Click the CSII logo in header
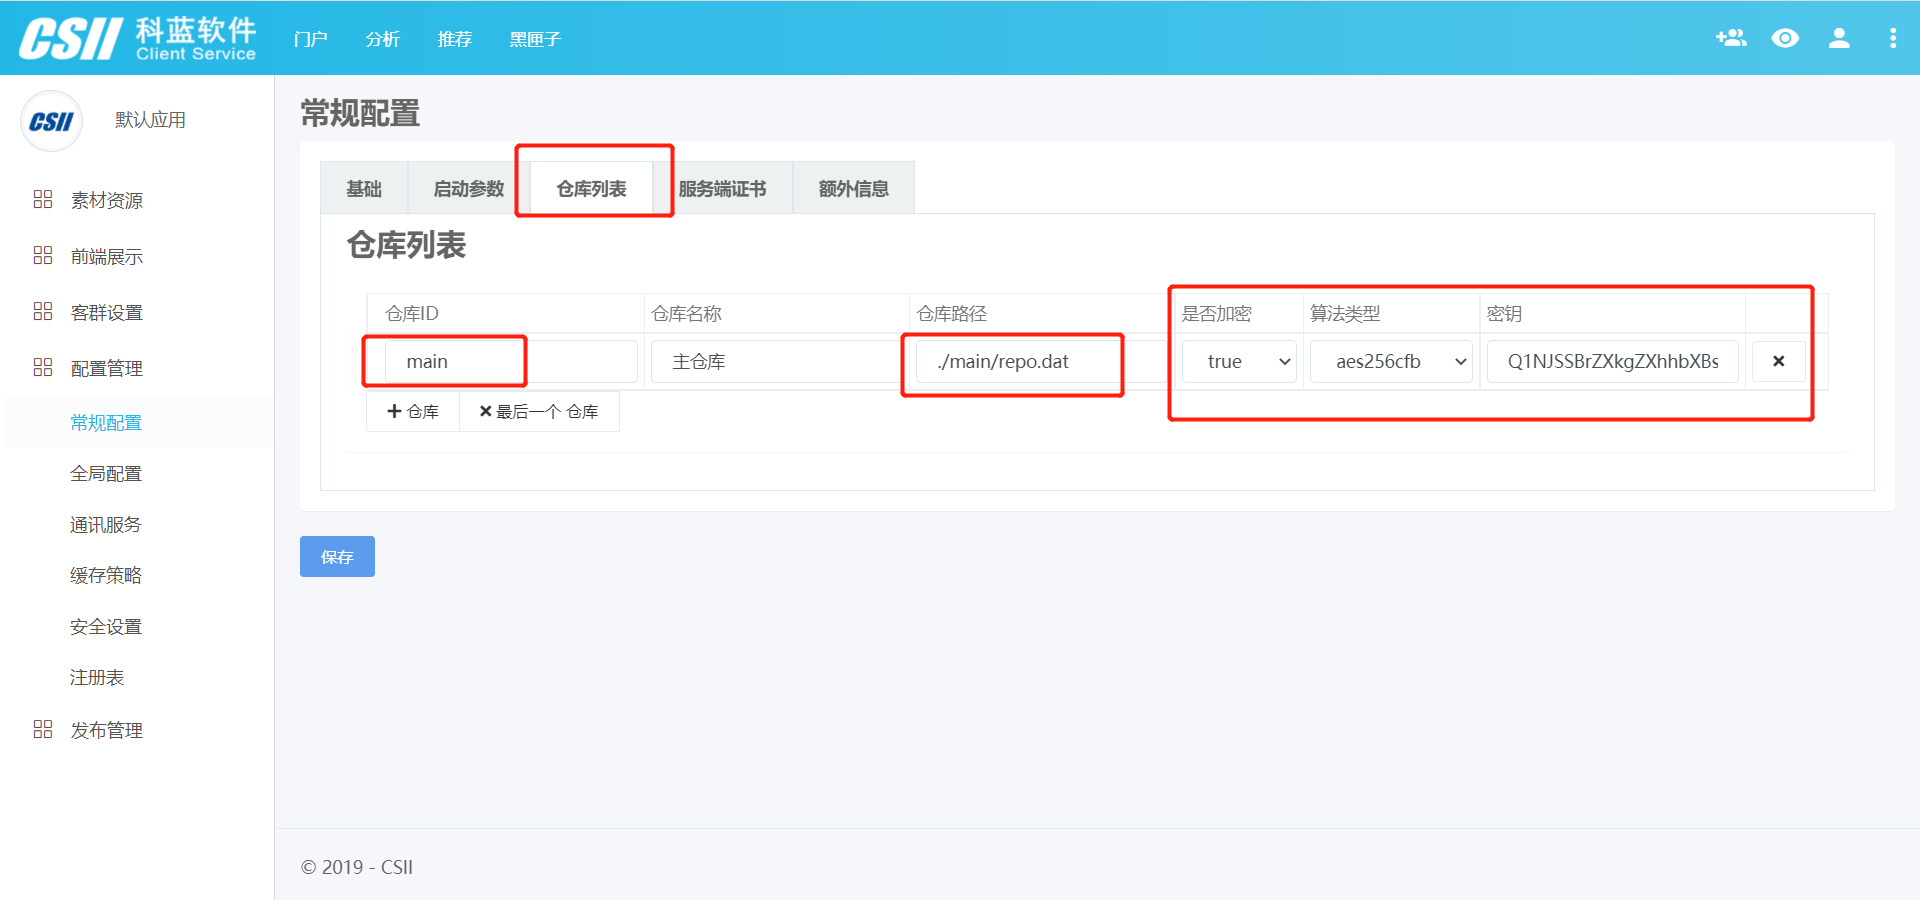Screen dimensions: 1920x900 (x=138, y=39)
